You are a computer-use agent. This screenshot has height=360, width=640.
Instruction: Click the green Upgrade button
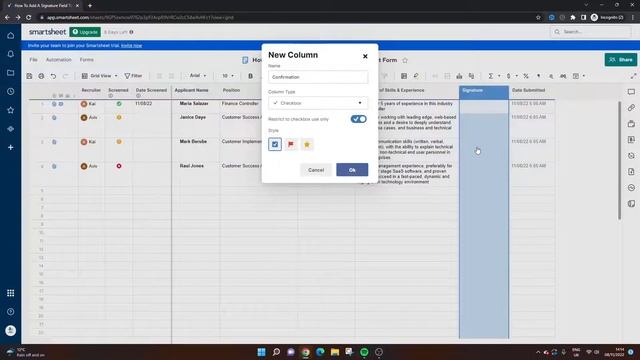pyautogui.click(x=85, y=32)
